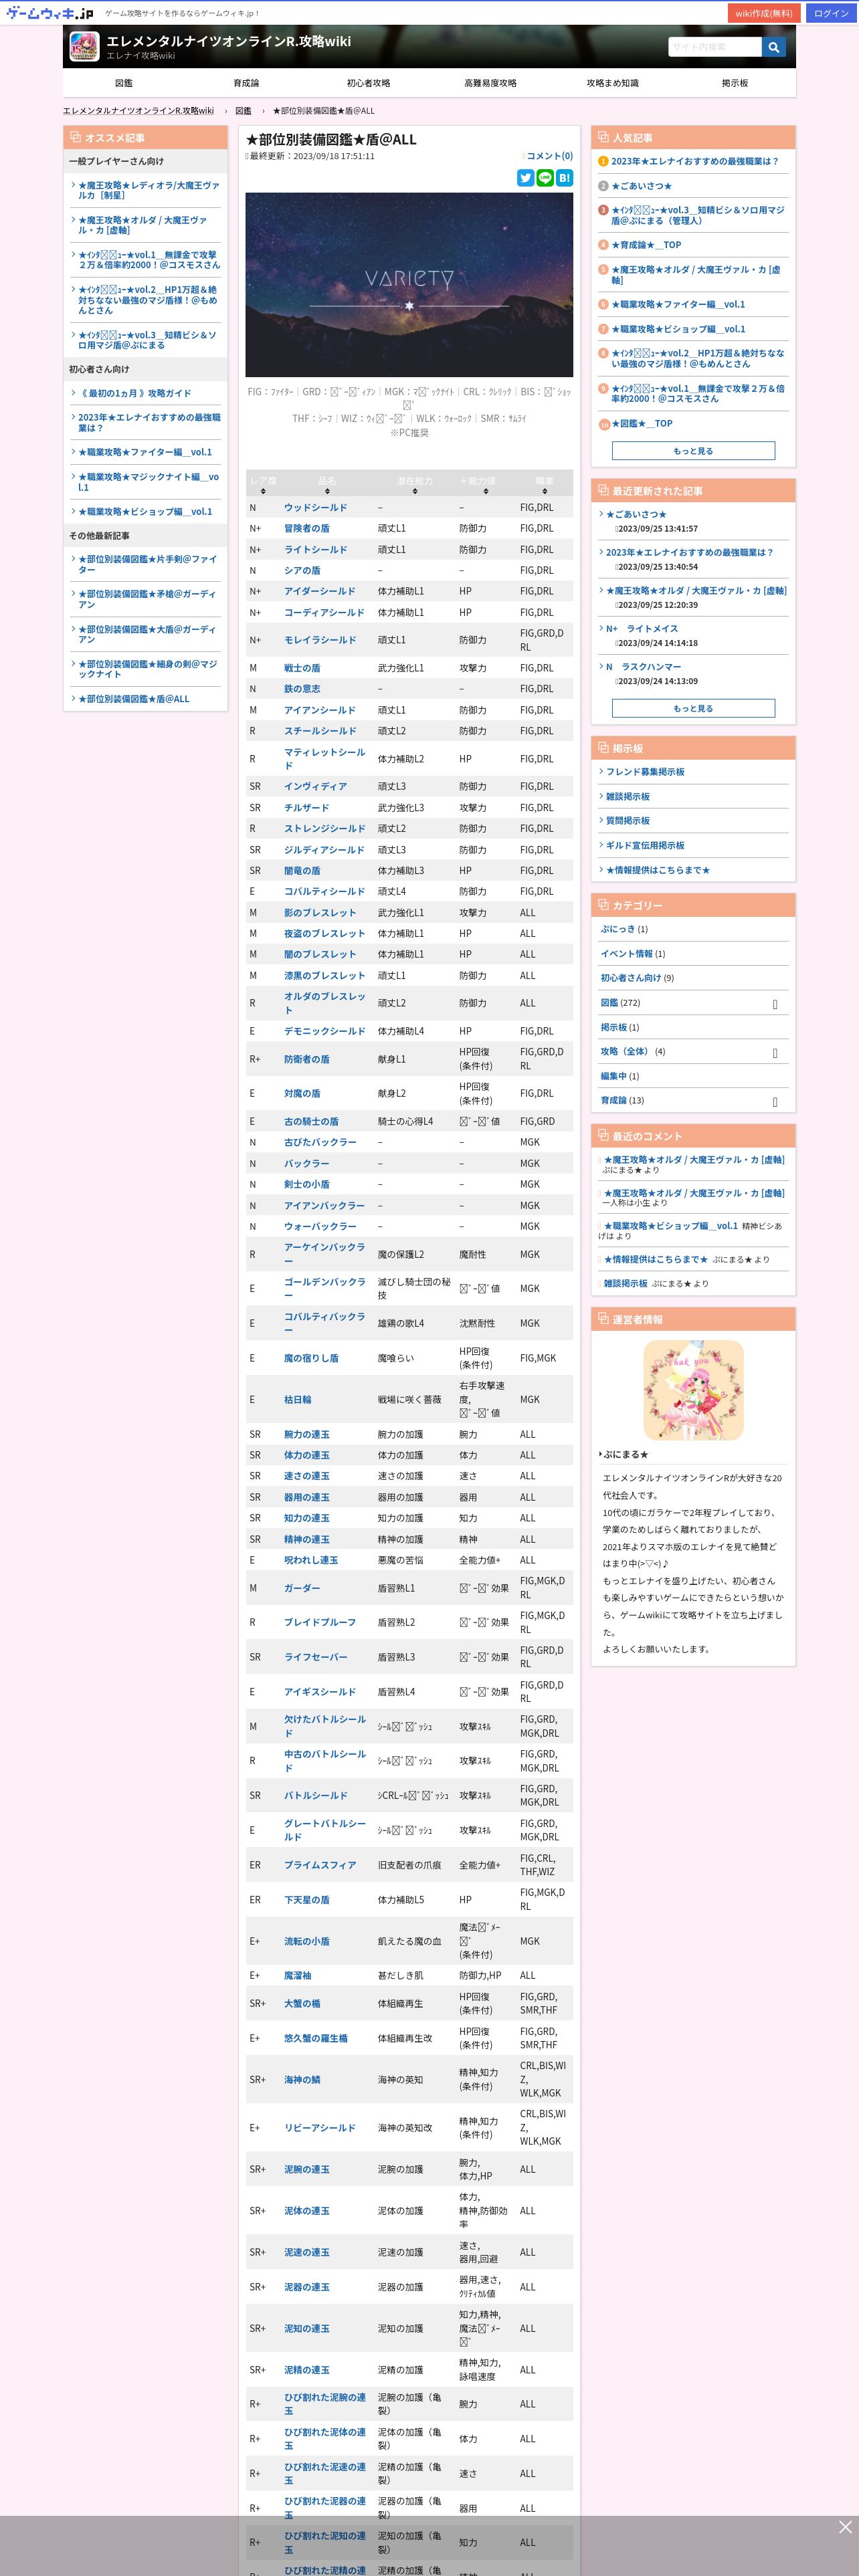The width and height of the screenshot is (859, 2576).
Task: Click the wiki logo icon in header
Action: [84, 46]
